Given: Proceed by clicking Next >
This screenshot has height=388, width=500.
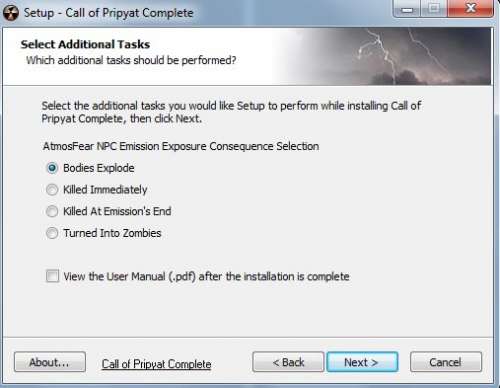Looking at the screenshot, I should tap(362, 362).
